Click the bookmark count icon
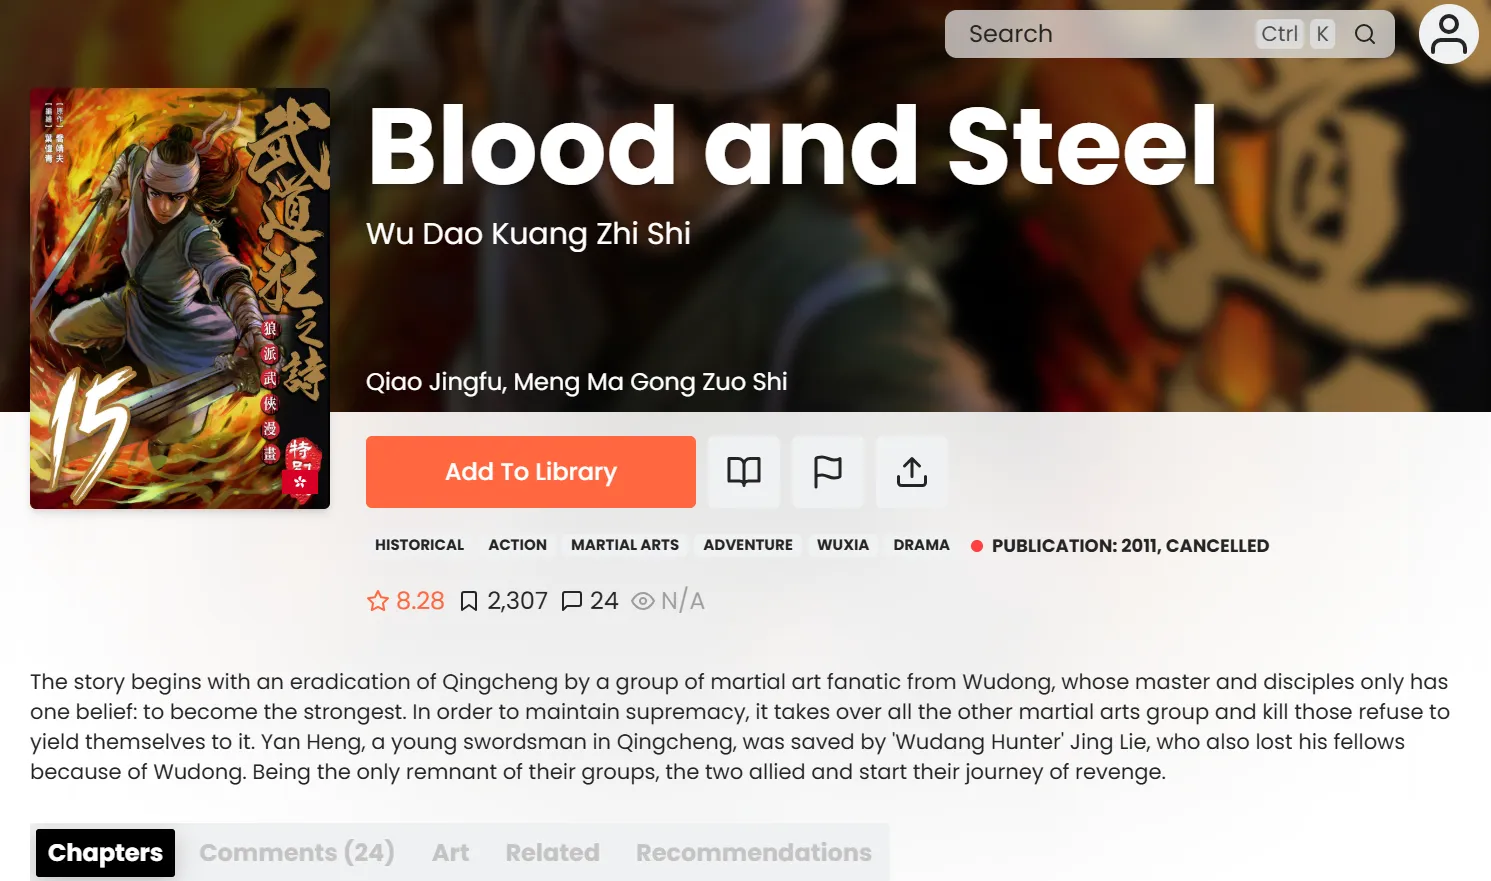1491x881 pixels. click(x=469, y=601)
